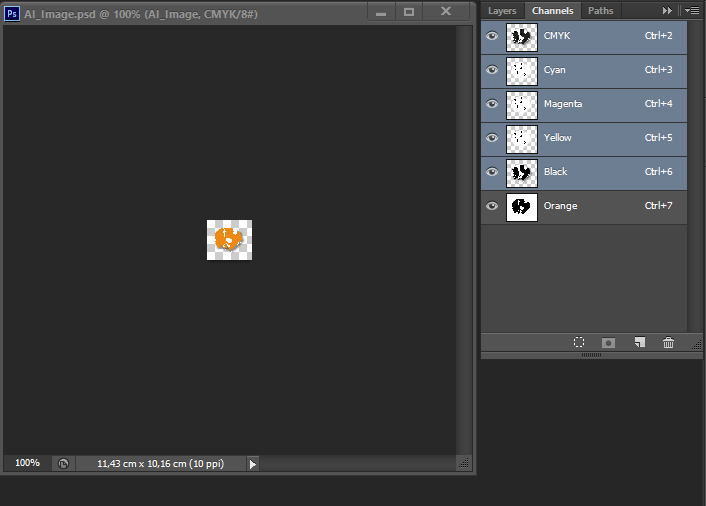
Task: Click the Channels panel scrollbar
Action: (x=695, y=177)
